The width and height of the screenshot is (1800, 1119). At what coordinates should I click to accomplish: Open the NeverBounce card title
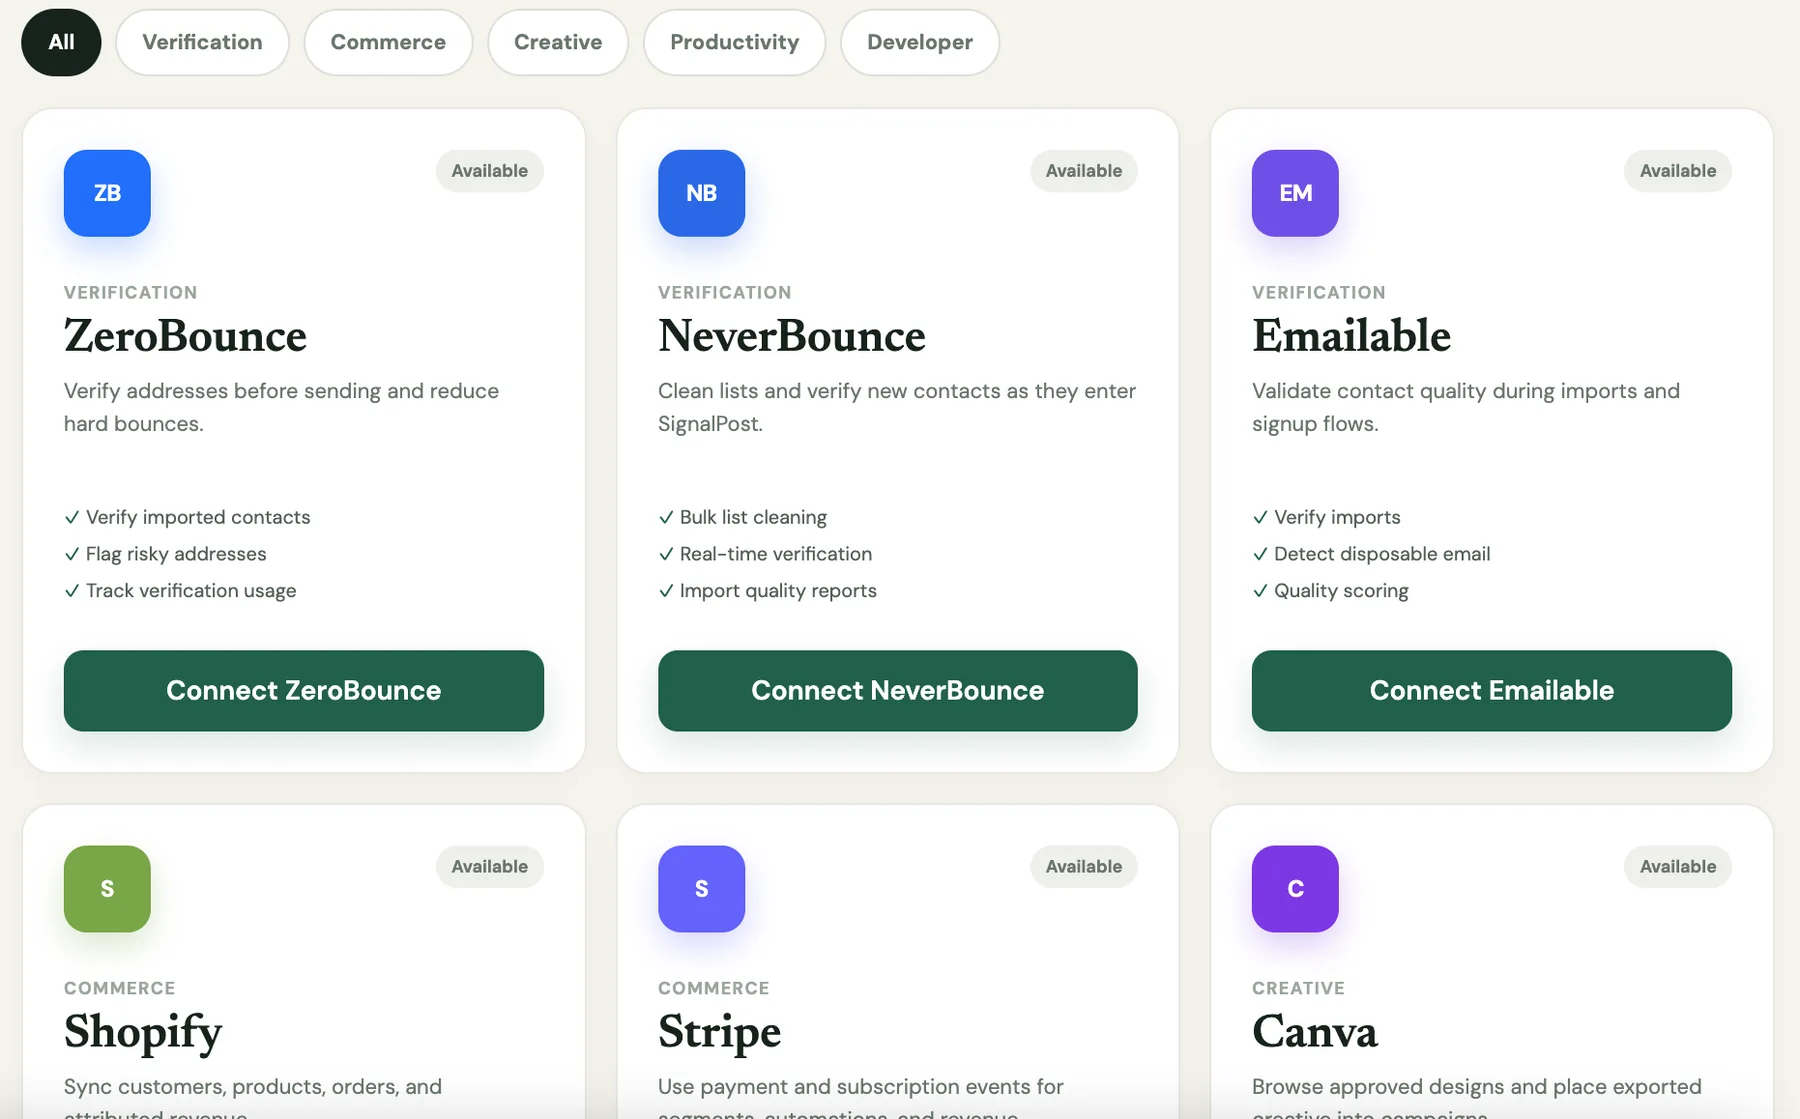(x=792, y=336)
